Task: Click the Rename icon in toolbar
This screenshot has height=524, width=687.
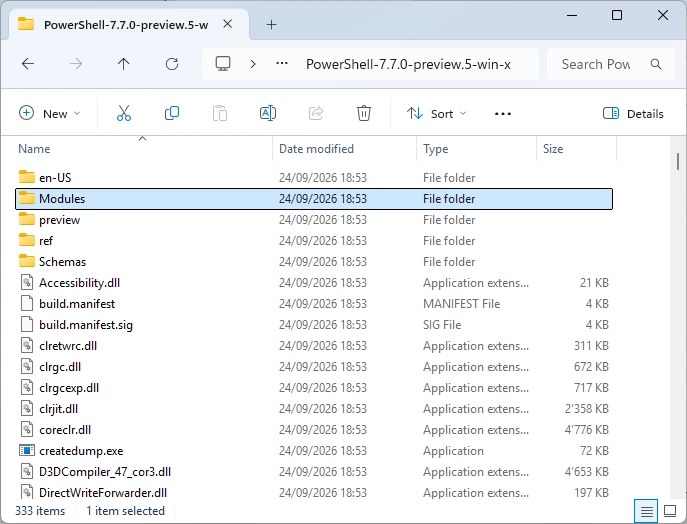Action: (268, 113)
